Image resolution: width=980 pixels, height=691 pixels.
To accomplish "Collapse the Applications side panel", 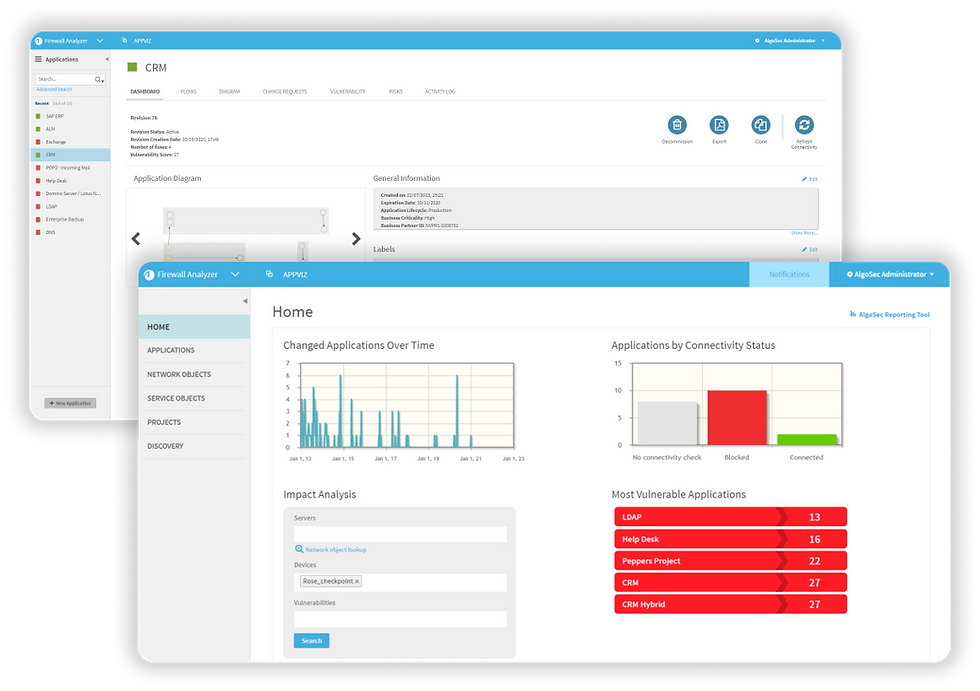I will pos(107,59).
